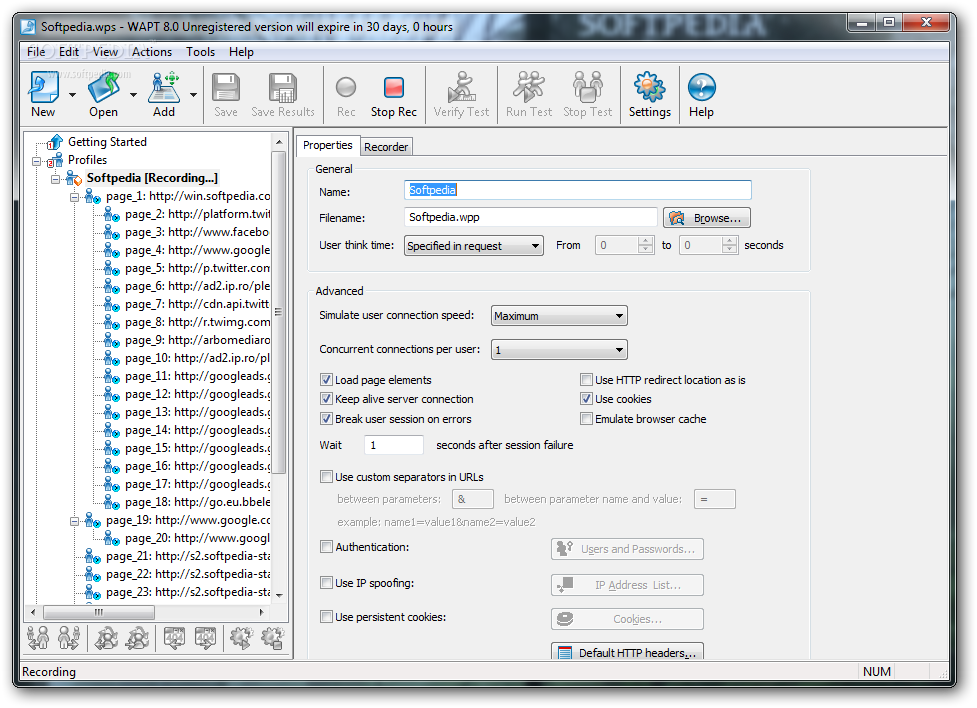Image resolution: width=977 pixels, height=708 pixels.
Task: Click the Help question mark icon
Action: point(702,87)
